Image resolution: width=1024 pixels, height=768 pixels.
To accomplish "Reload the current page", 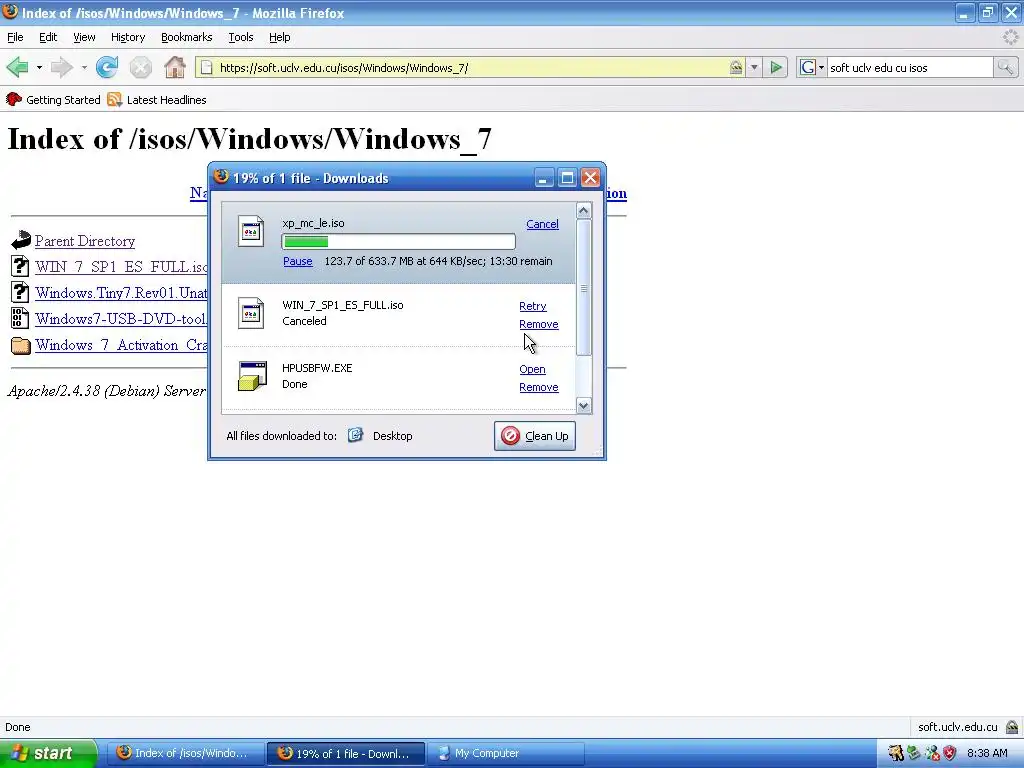I will [x=106, y=67].
